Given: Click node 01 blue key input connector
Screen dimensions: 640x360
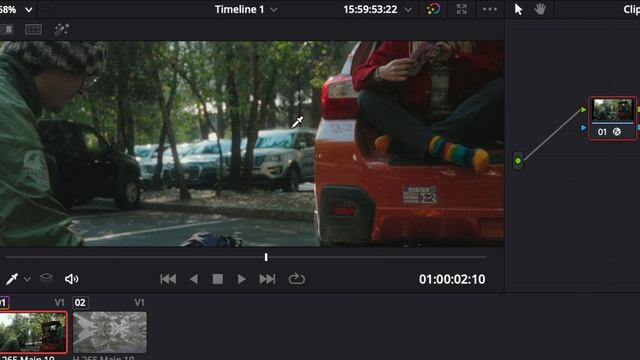Looking at the screenshot, I should (x=584, y=128).
